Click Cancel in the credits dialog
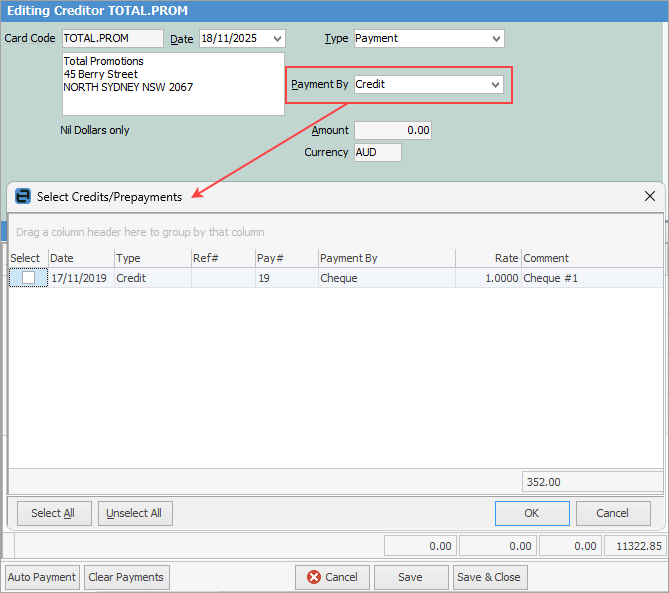 pyautogui.click(x=613, y=513)
